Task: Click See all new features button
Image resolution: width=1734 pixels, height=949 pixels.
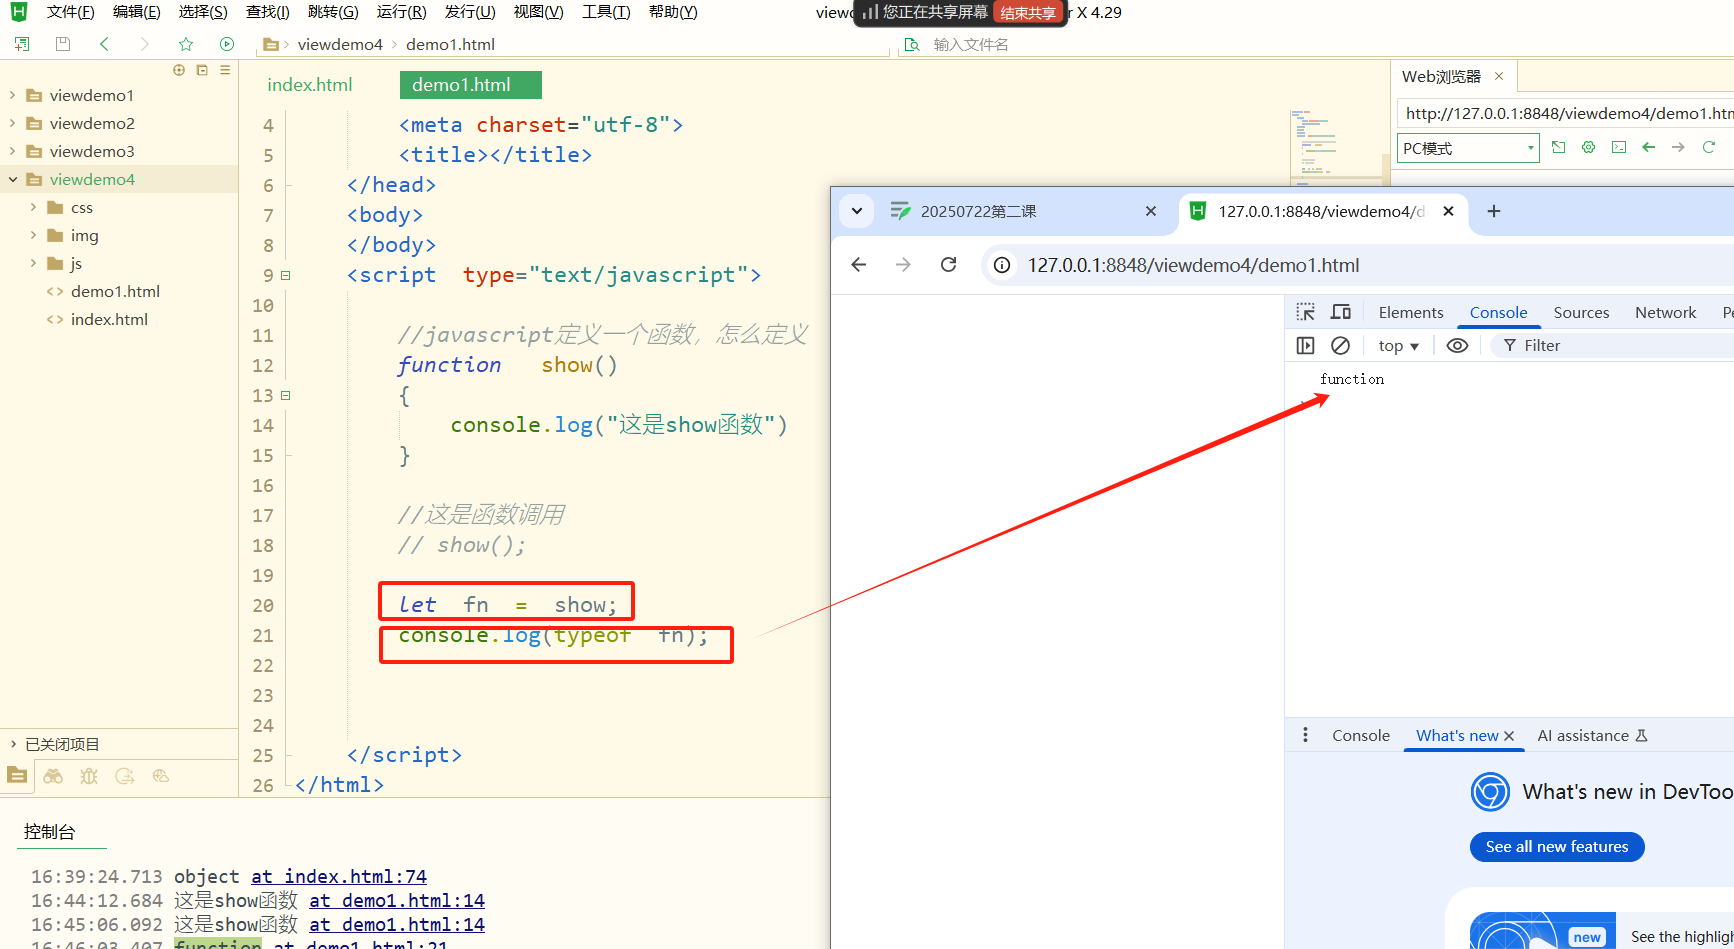Action: 1556,846
